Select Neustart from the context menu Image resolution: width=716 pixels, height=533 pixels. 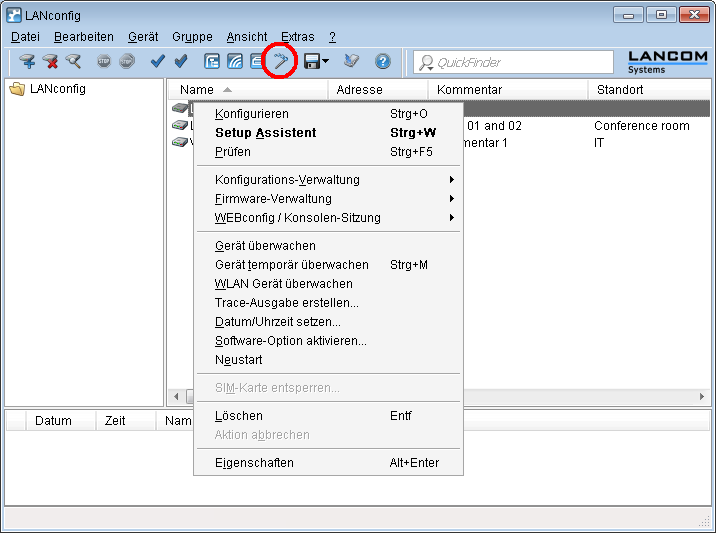click(x=238, y=360)
